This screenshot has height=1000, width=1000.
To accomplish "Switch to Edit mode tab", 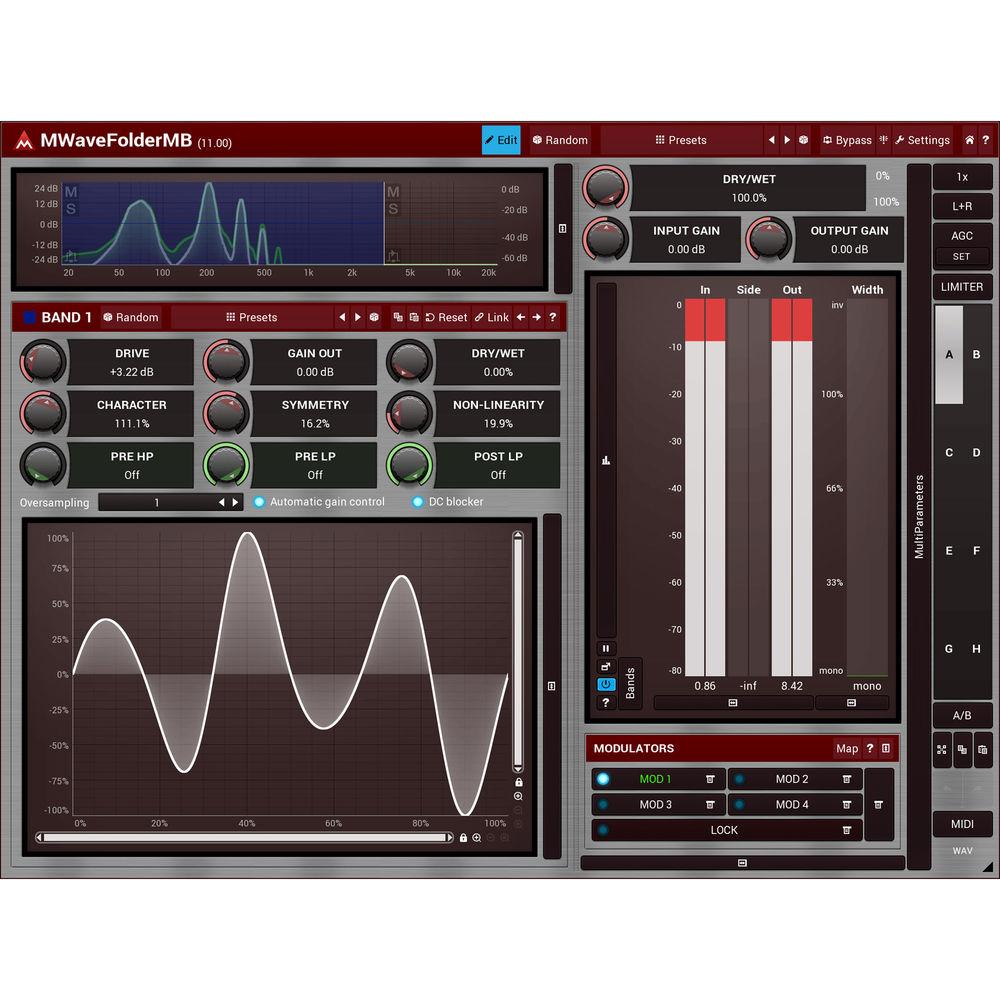I will [x=501, y=140].
